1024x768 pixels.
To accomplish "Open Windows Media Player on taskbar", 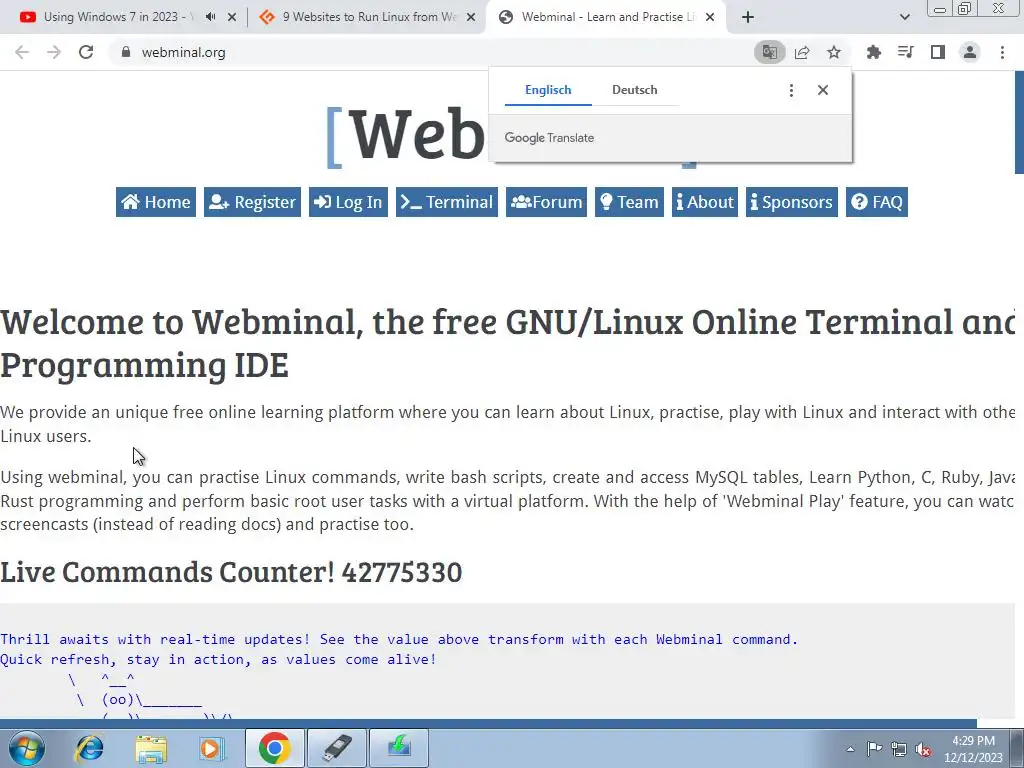I will pos(212,748).
